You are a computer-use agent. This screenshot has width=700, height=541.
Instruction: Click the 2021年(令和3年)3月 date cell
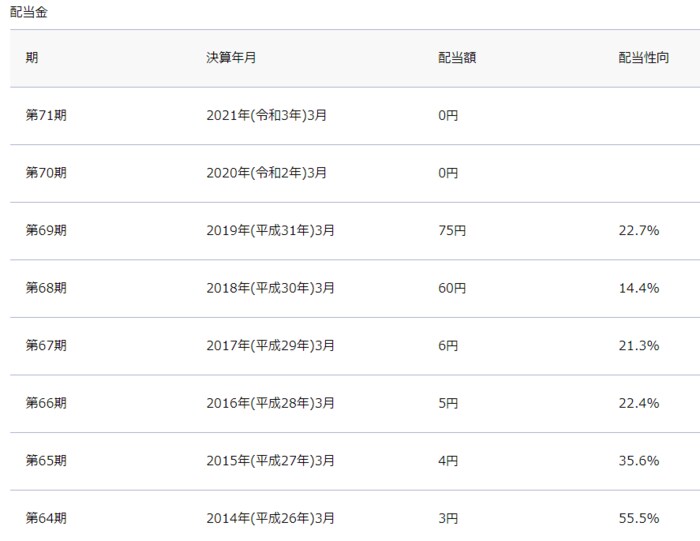click(x=266, y=115)
